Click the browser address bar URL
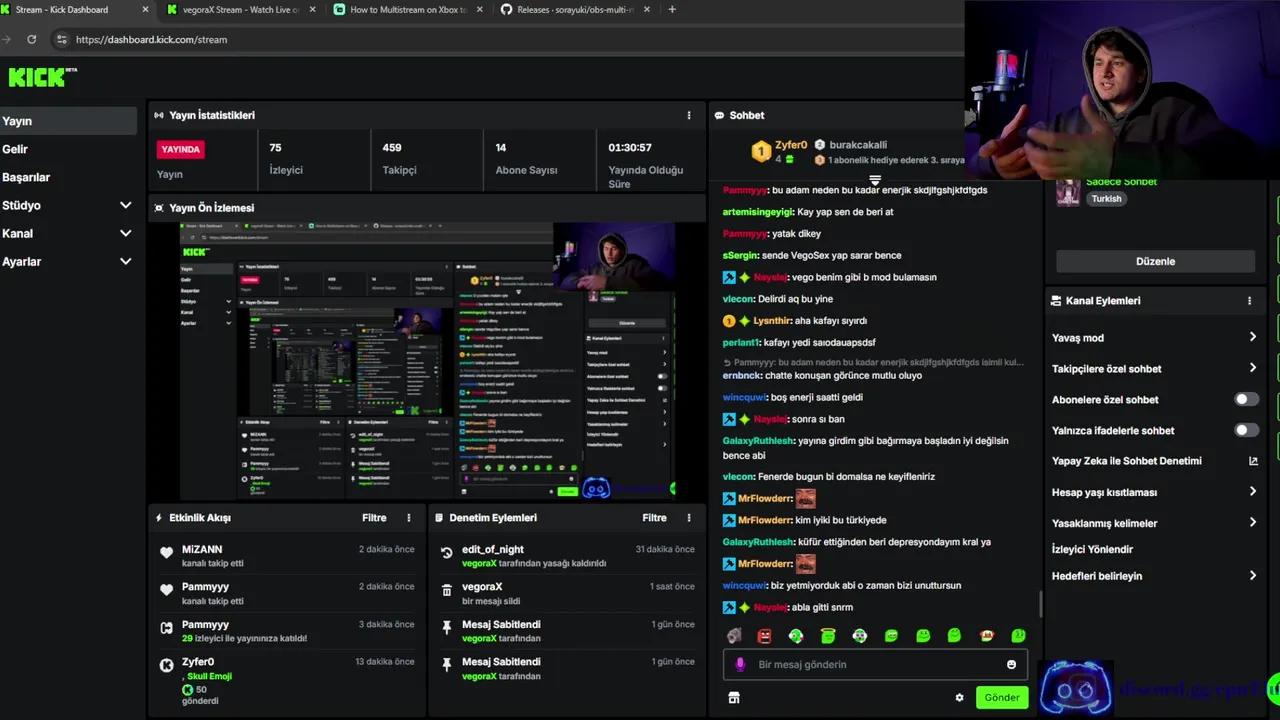 tap(151, 39)
